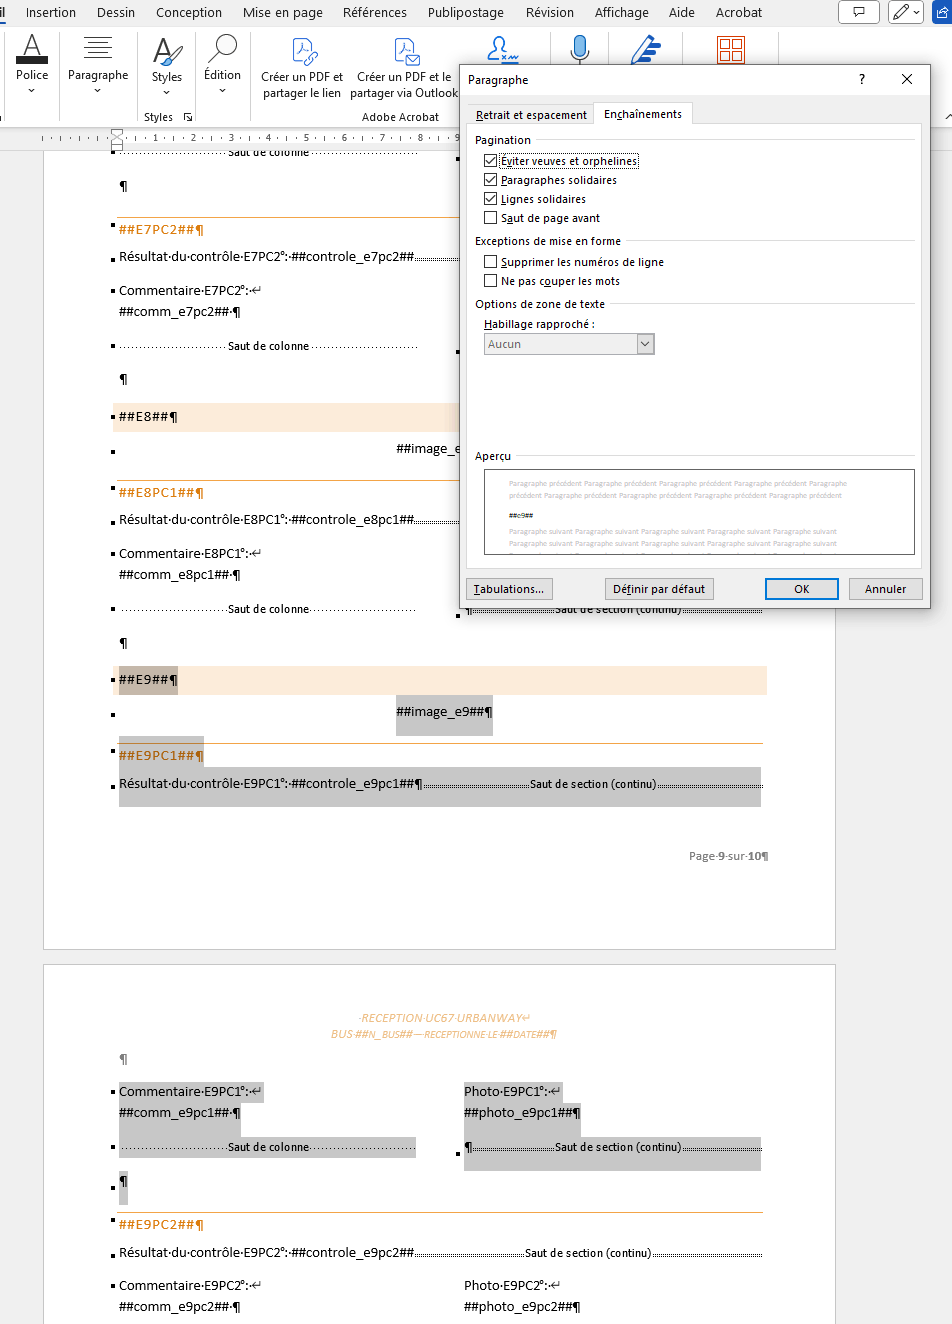Click the ##E9PC1## orange heading
This screenshot has width=952, height=1324.
click(161, 756)
